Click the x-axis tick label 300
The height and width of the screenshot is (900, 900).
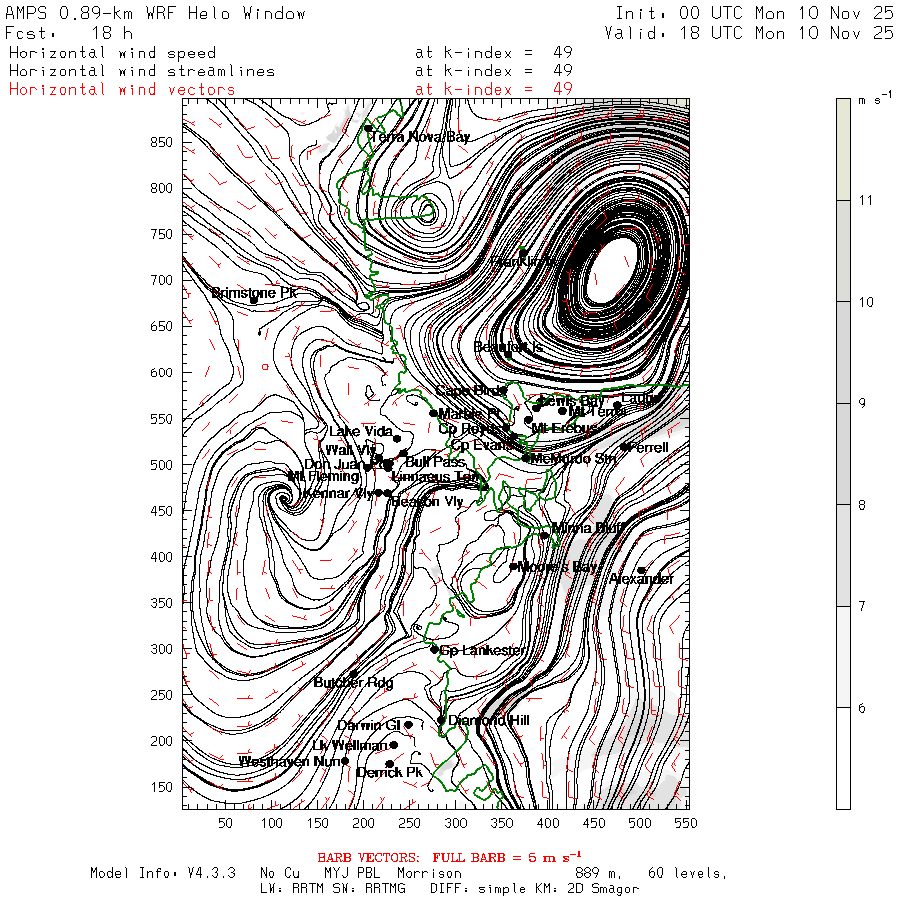(x=456, y=823)
